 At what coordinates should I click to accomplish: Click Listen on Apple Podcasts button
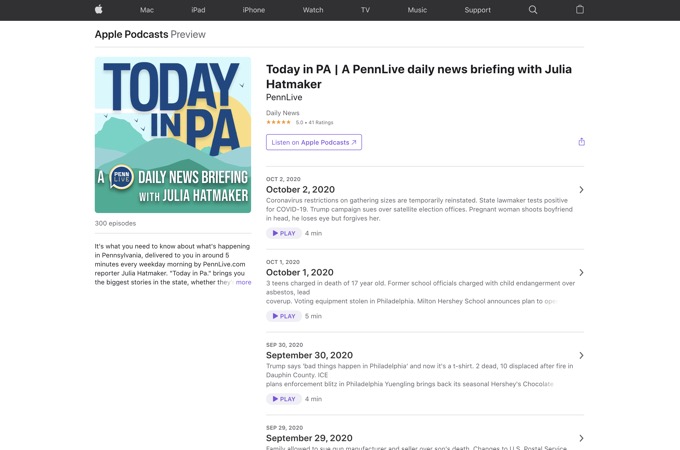[314, 142]
